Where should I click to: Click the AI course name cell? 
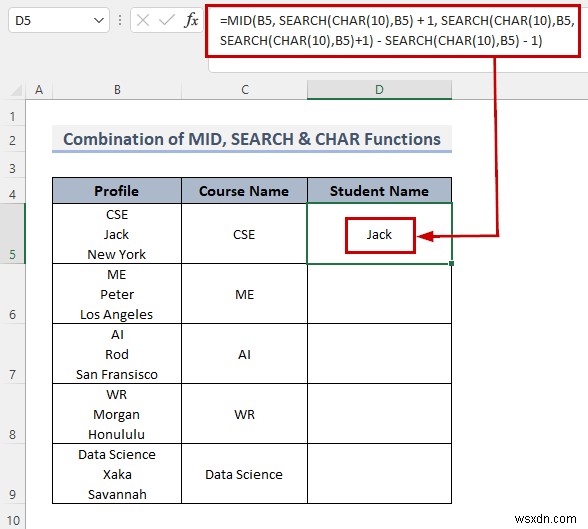tap(244, 354)
